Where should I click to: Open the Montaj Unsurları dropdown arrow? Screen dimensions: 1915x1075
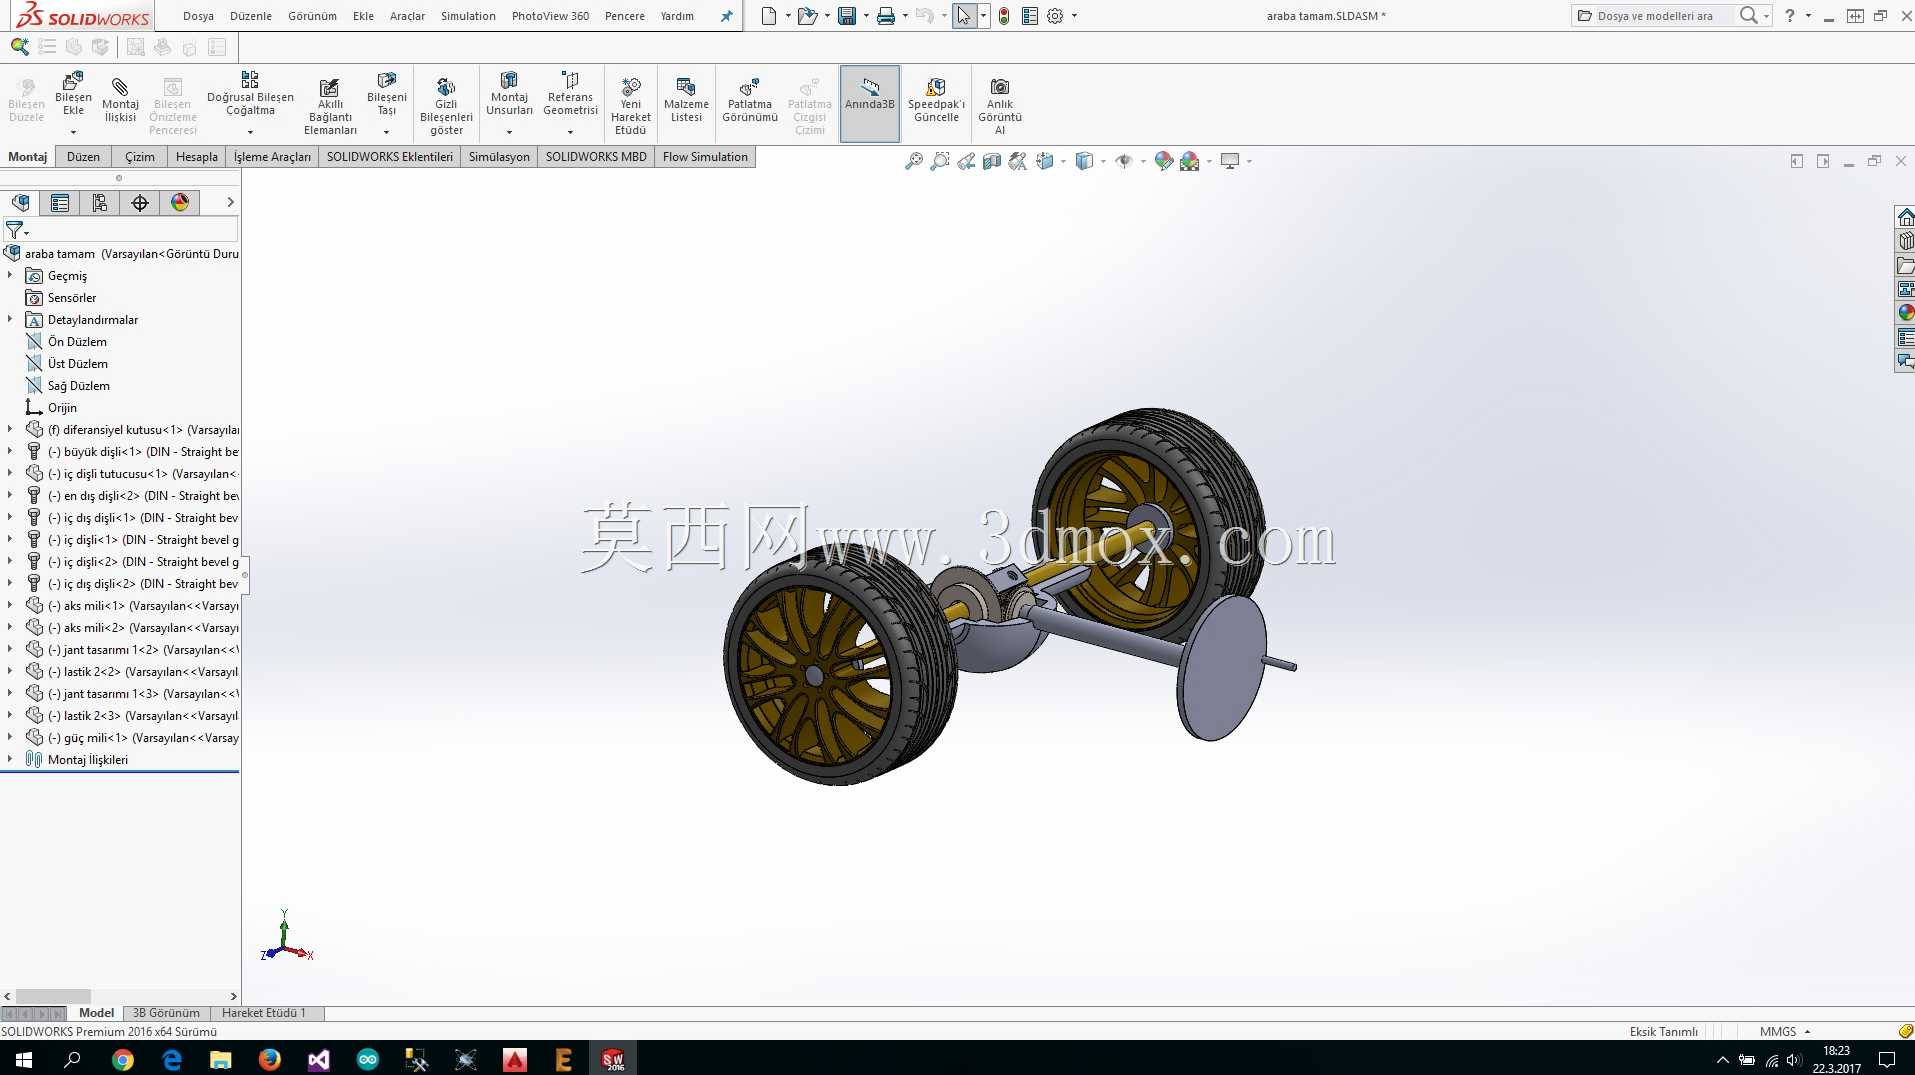509,132
